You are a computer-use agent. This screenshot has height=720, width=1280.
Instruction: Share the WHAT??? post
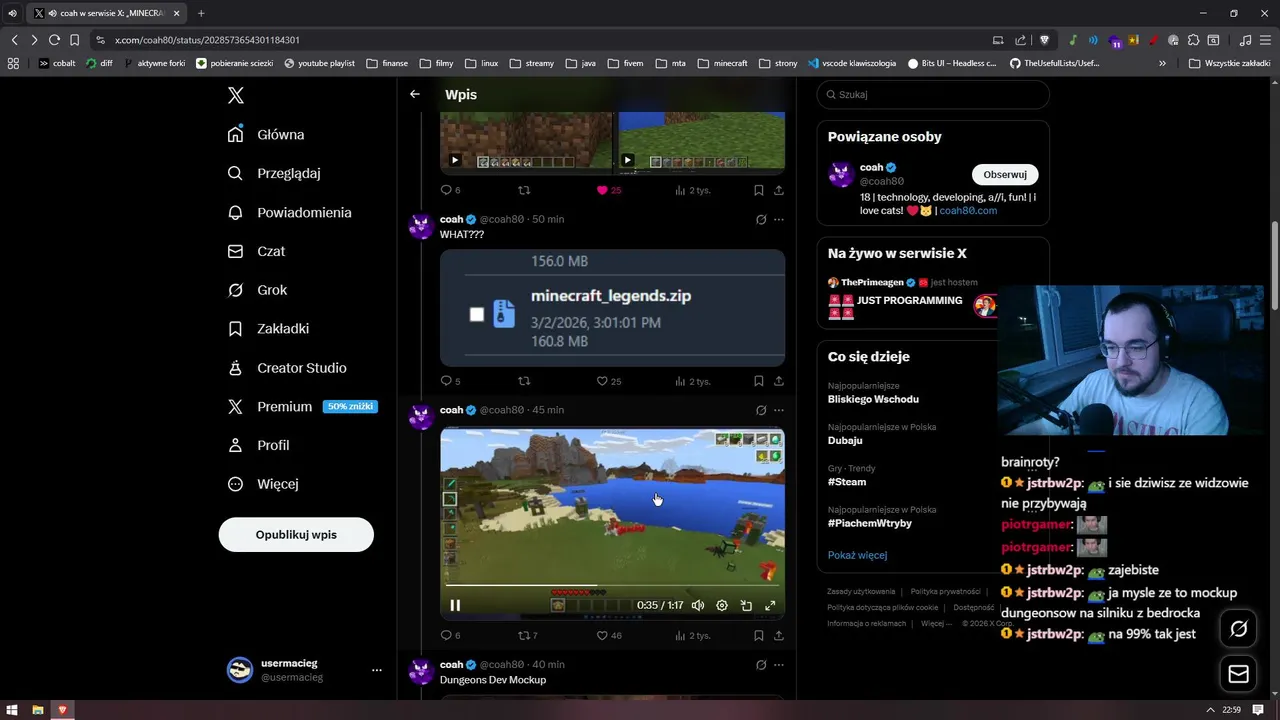point(779,381)
